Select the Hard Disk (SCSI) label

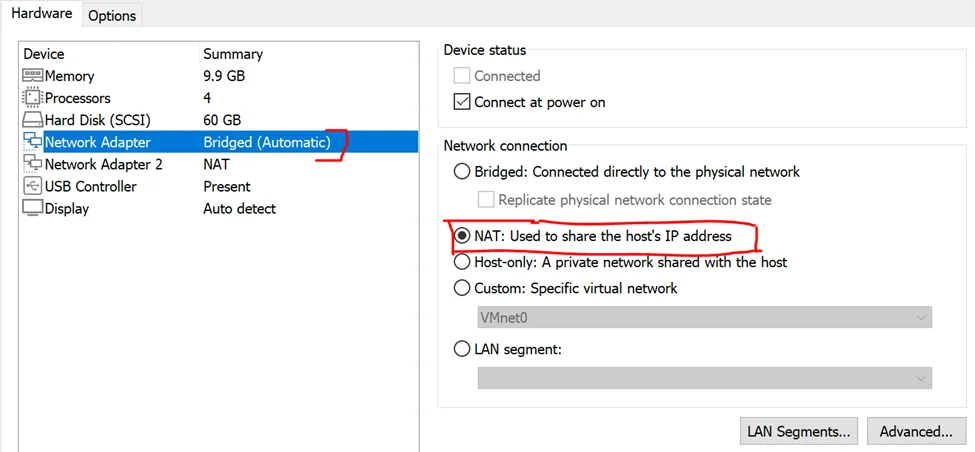(x=98, y=120)
